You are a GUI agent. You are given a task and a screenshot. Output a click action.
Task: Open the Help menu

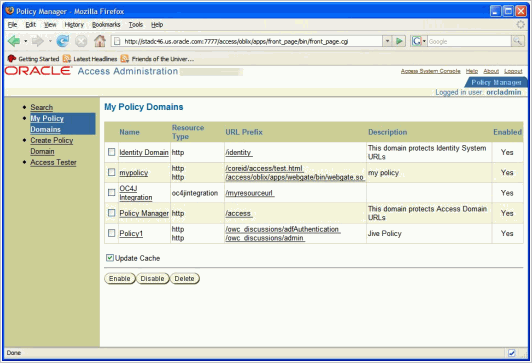pos(157,24)
